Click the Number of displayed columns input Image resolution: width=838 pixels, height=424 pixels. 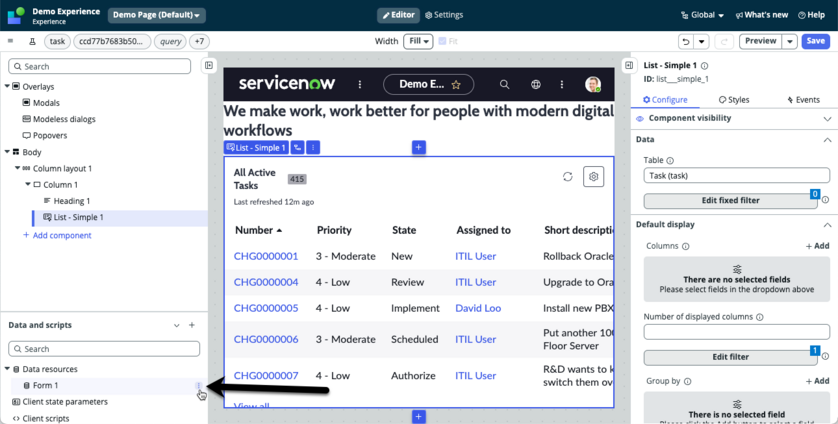click(x=736, y=332)
